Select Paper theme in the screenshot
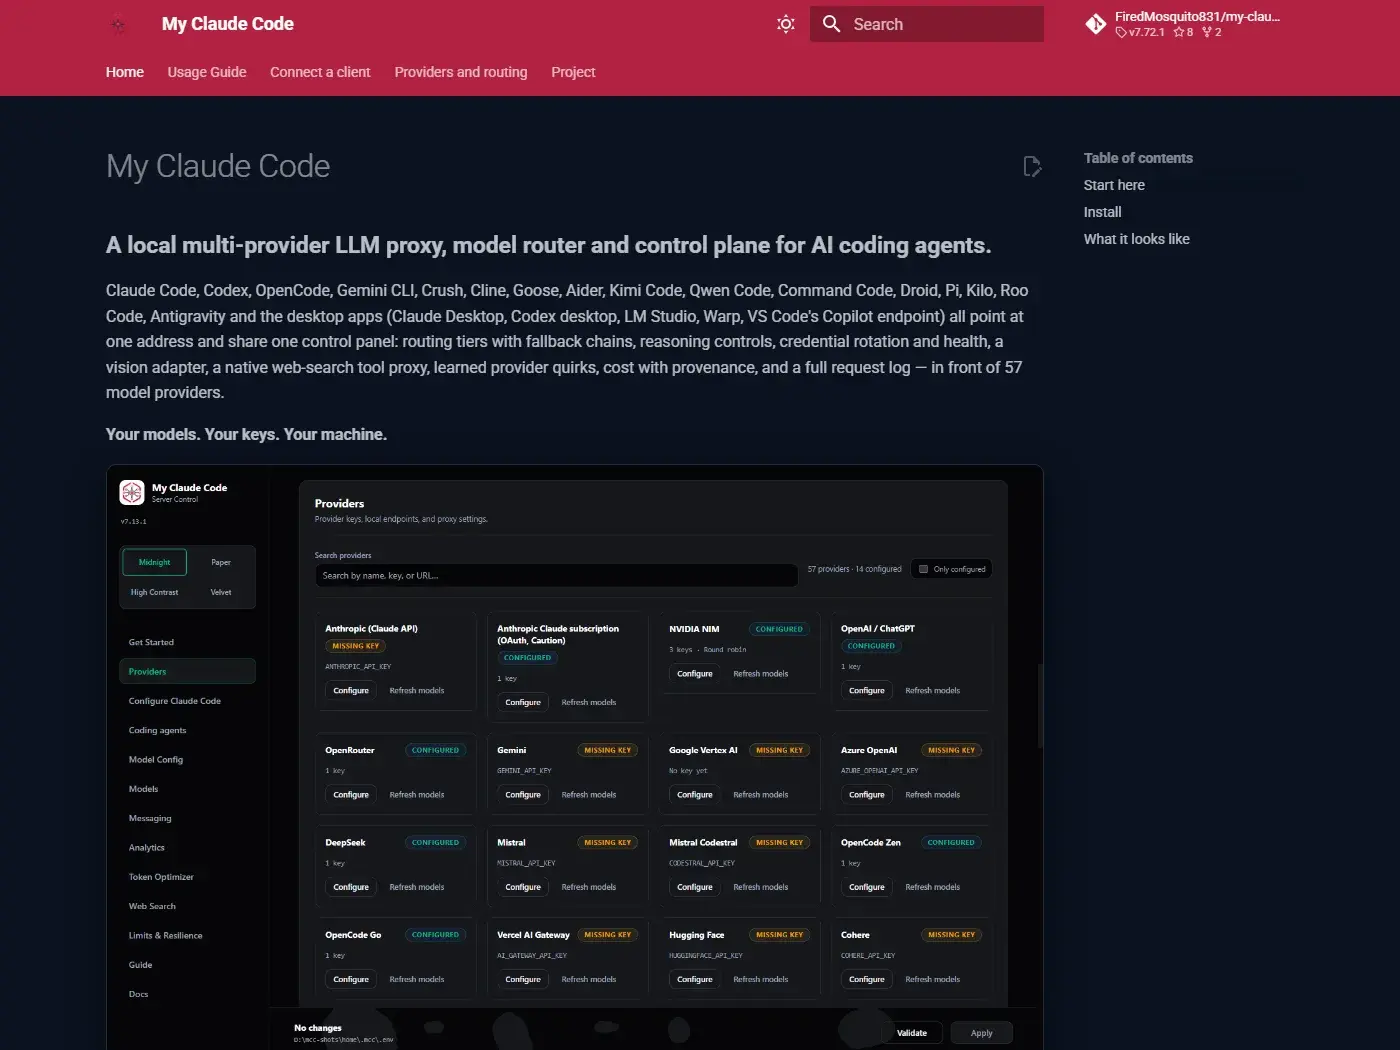The image size is (1400, 1050). pyautogui.click(x=221, y=562)
